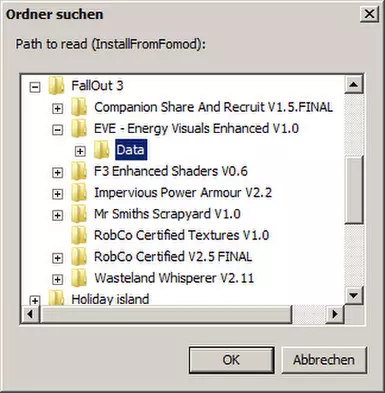Select the Holiday island folder
The height and width of the screenshot is (393, 385).
click(x=110, y=299)
